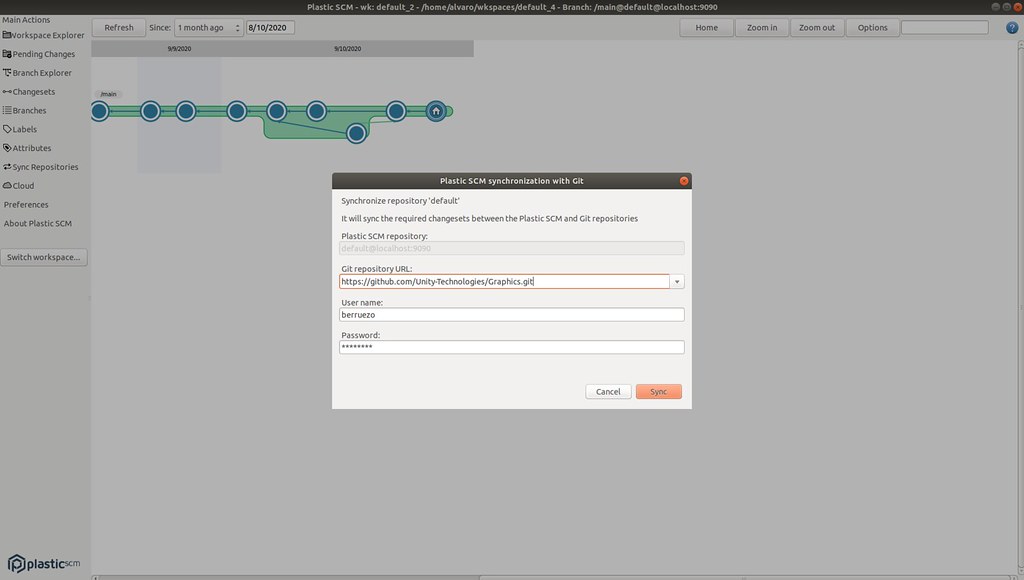Click the User name field showing berruezo

tap(511, 314)
